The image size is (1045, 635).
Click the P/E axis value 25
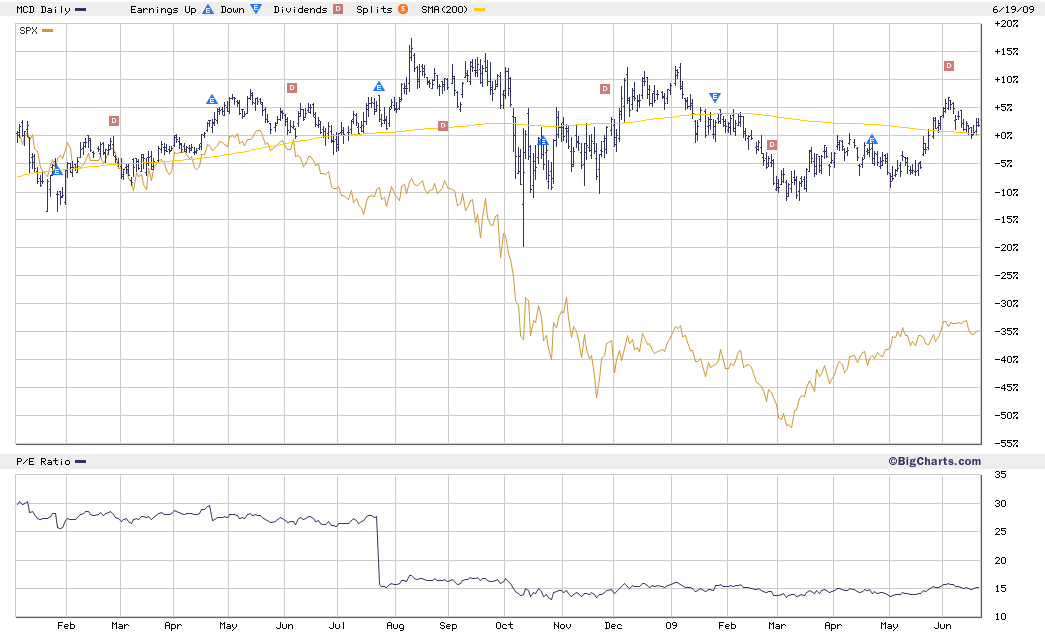[x=1000, y=532]
